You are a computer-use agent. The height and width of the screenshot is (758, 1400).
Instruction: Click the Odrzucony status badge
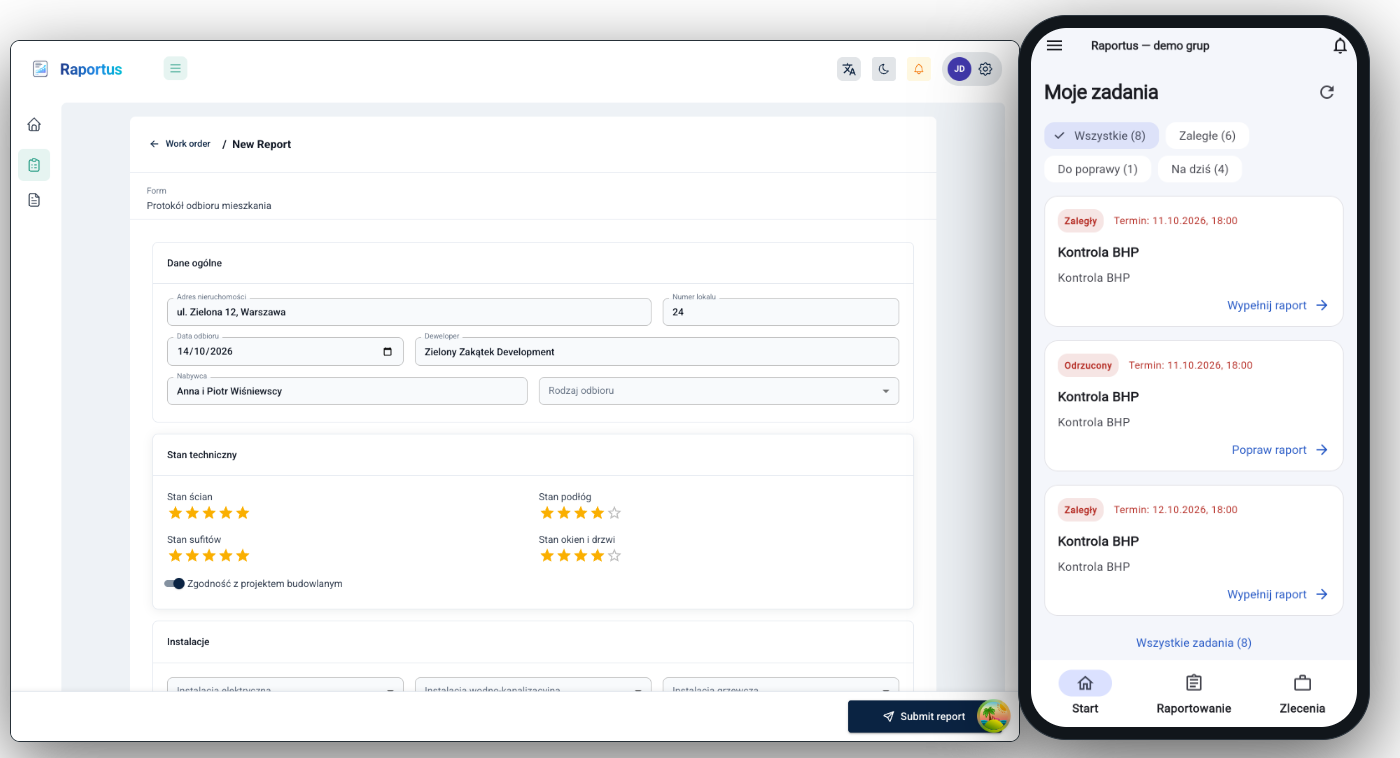coord(1088,365)
